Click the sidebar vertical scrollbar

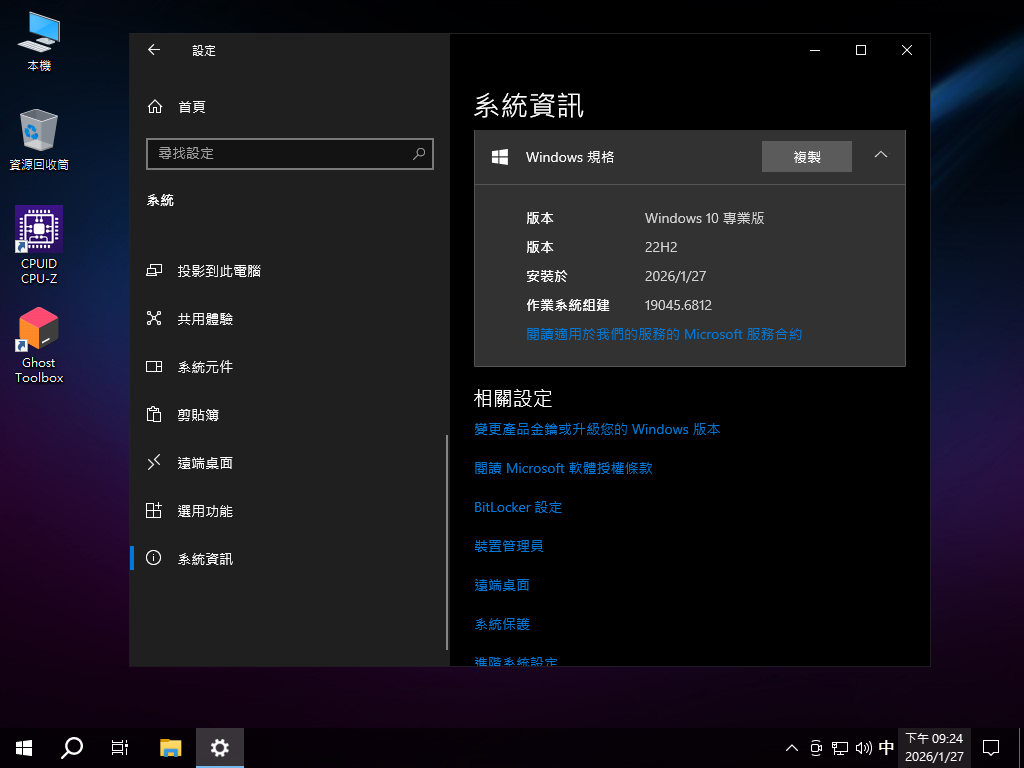447,540
